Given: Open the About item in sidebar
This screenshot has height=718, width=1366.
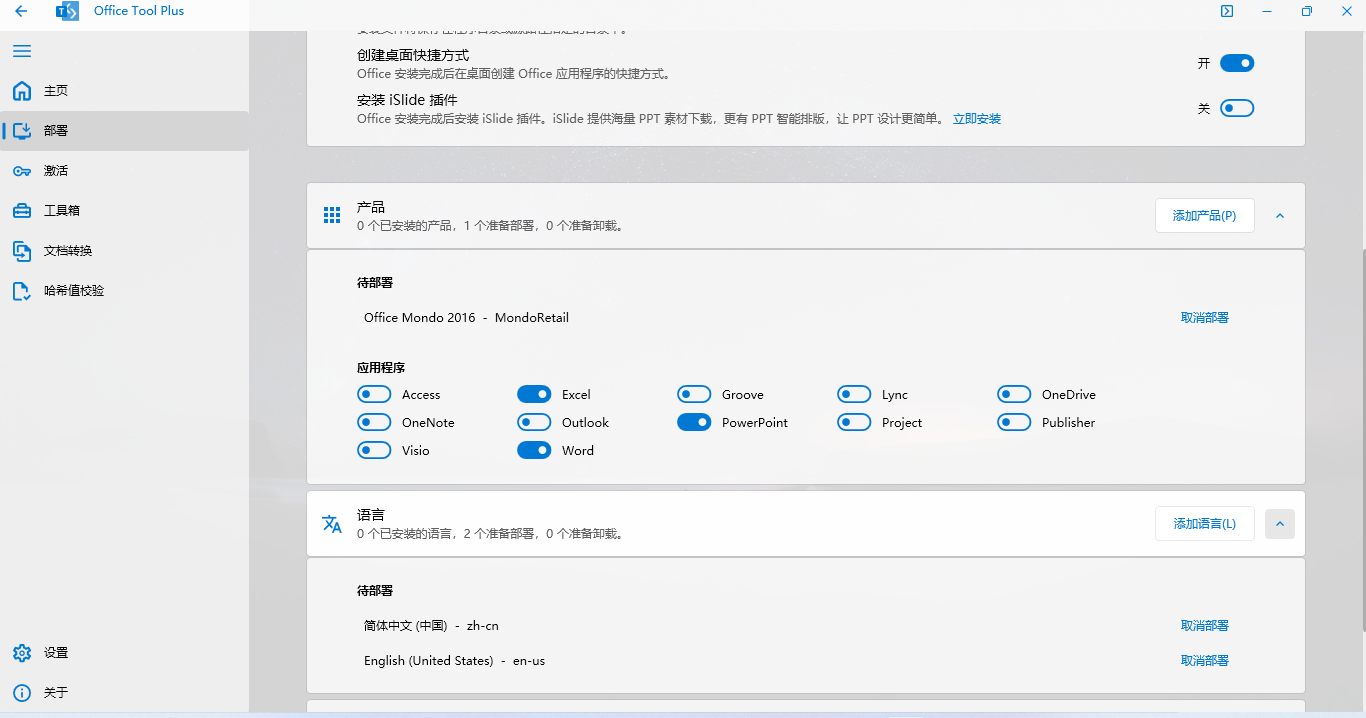Looking at the screenshot, I should click(56, 693).
